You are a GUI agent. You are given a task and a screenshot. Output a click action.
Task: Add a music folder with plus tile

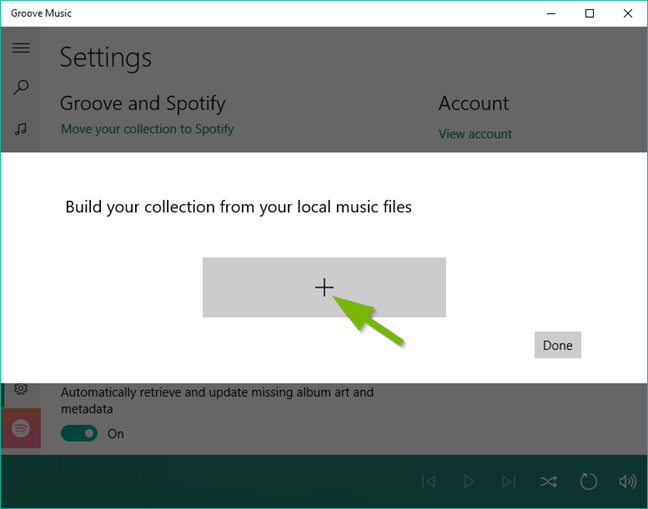click(x=324, y=287)
